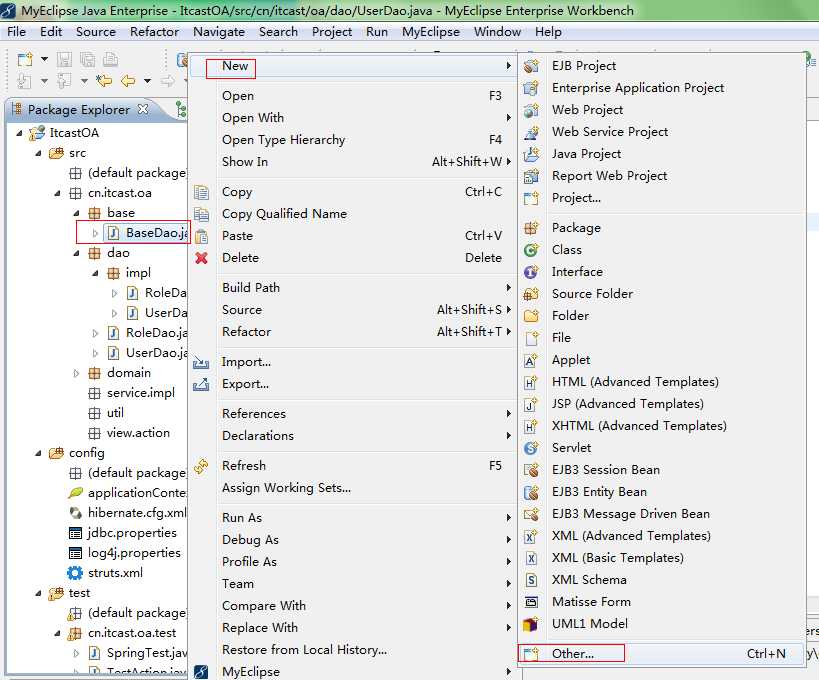This screenshot has height=680, width=819.
Task: Expand the SpringTest.java node
Action: tap(77, 653)
